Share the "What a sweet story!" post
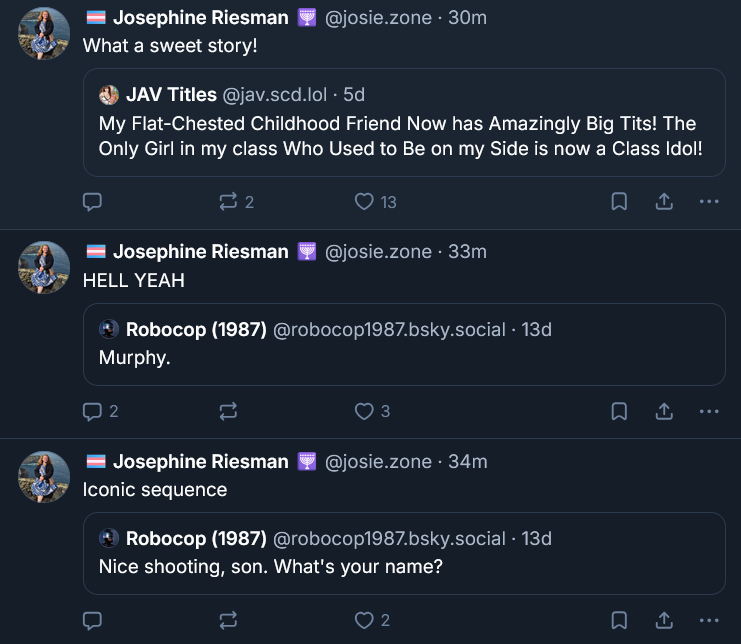The image size is (741, 644). (664, 202)
